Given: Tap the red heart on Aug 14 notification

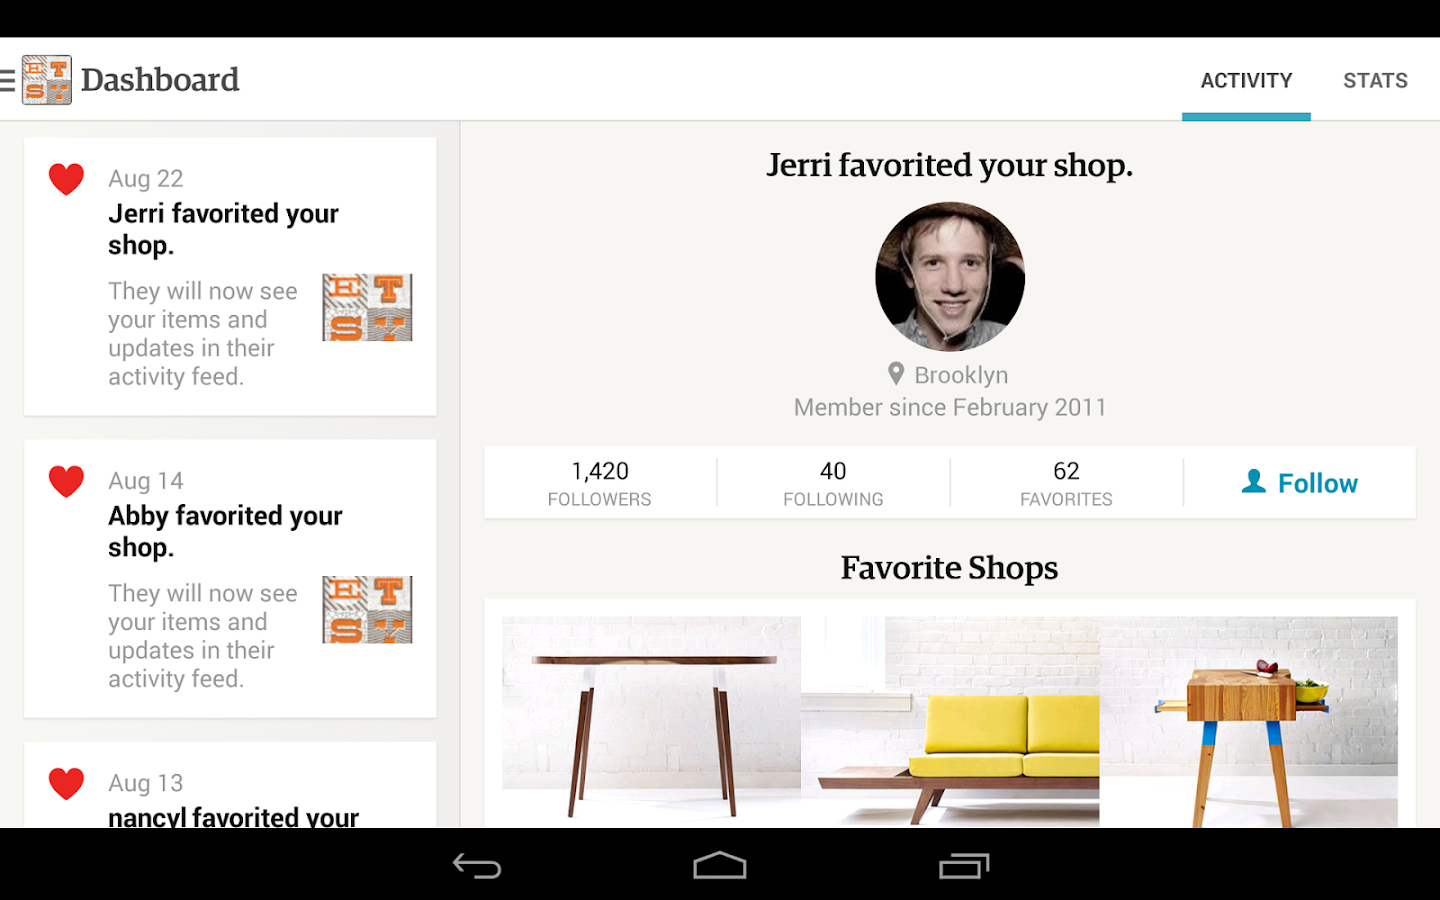Looking at the screenshot, I should point(67,481).
